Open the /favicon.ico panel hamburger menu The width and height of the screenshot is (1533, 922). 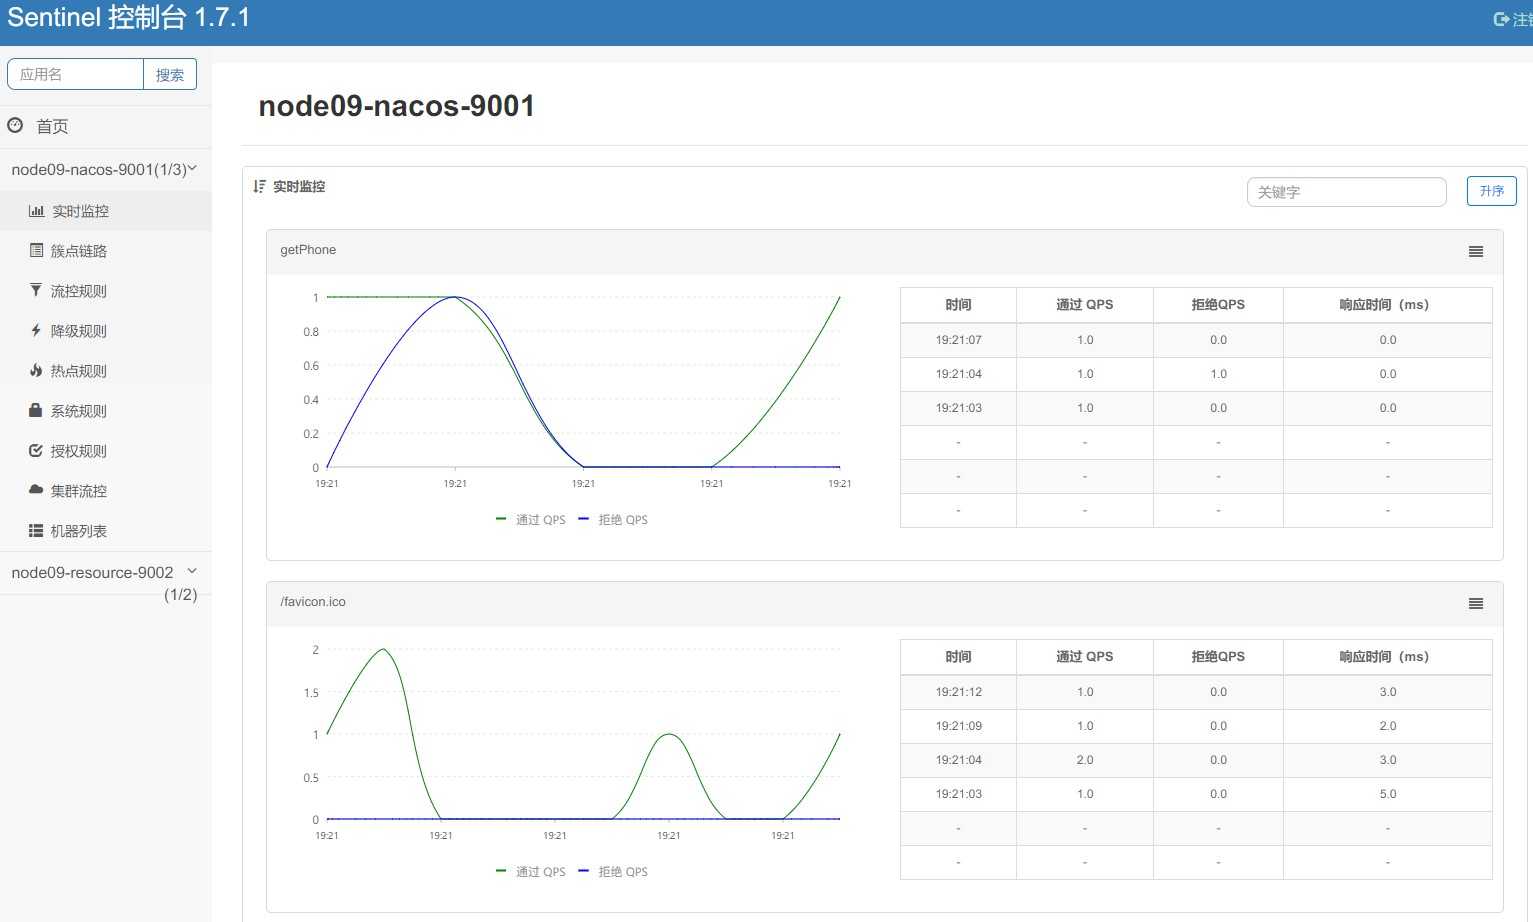pos(1475,604)
